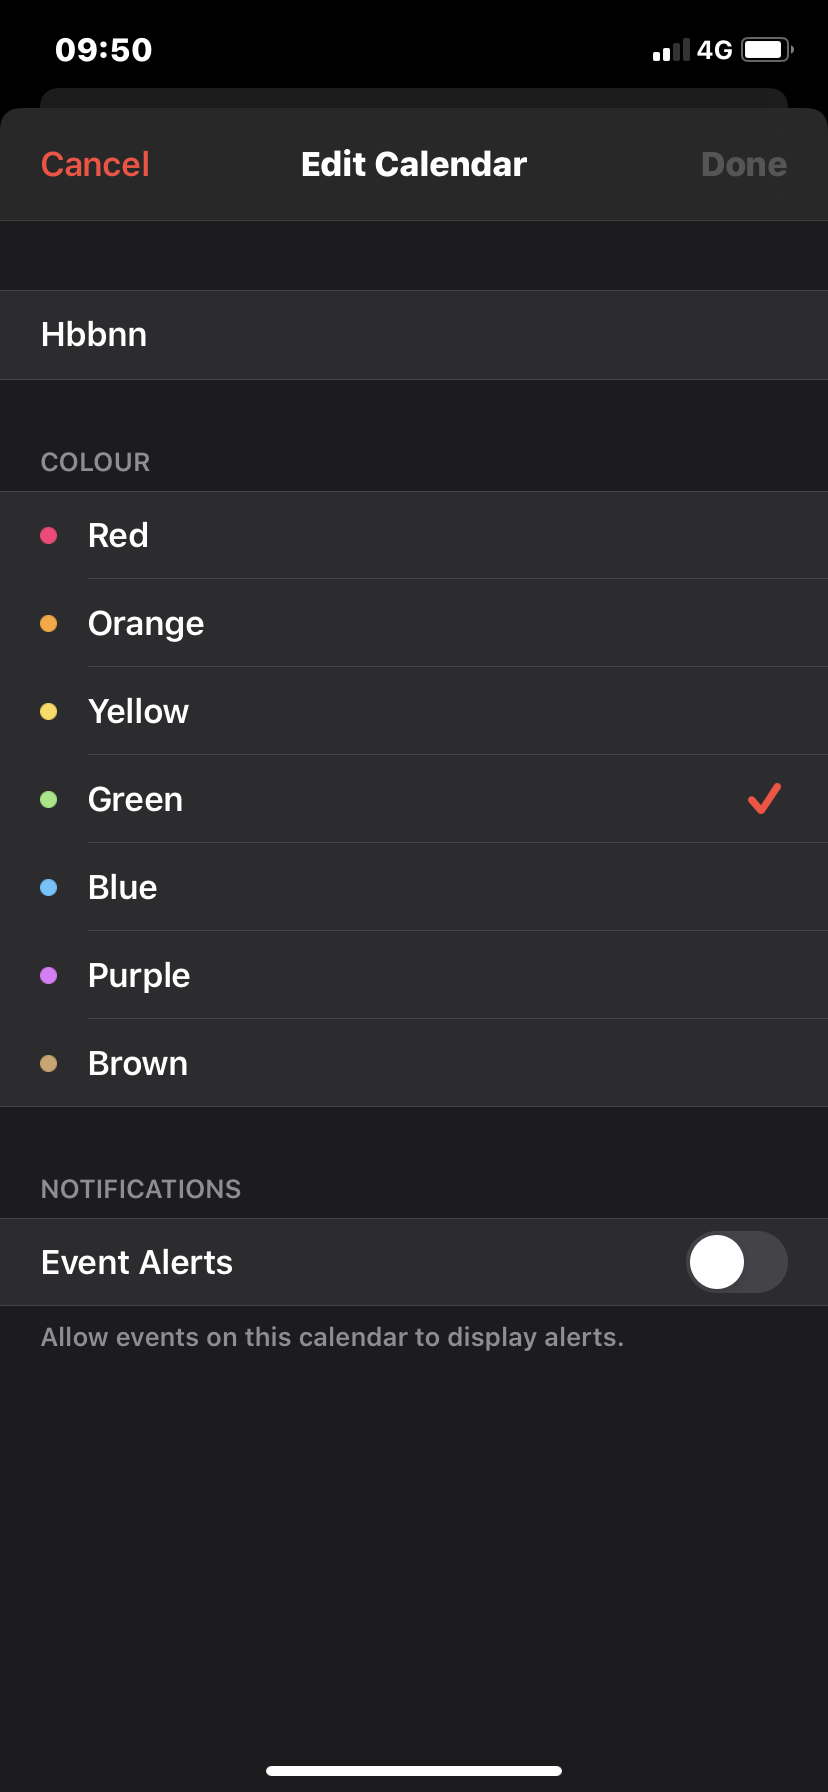Pick the Yellow colour label

click(138, 711)
